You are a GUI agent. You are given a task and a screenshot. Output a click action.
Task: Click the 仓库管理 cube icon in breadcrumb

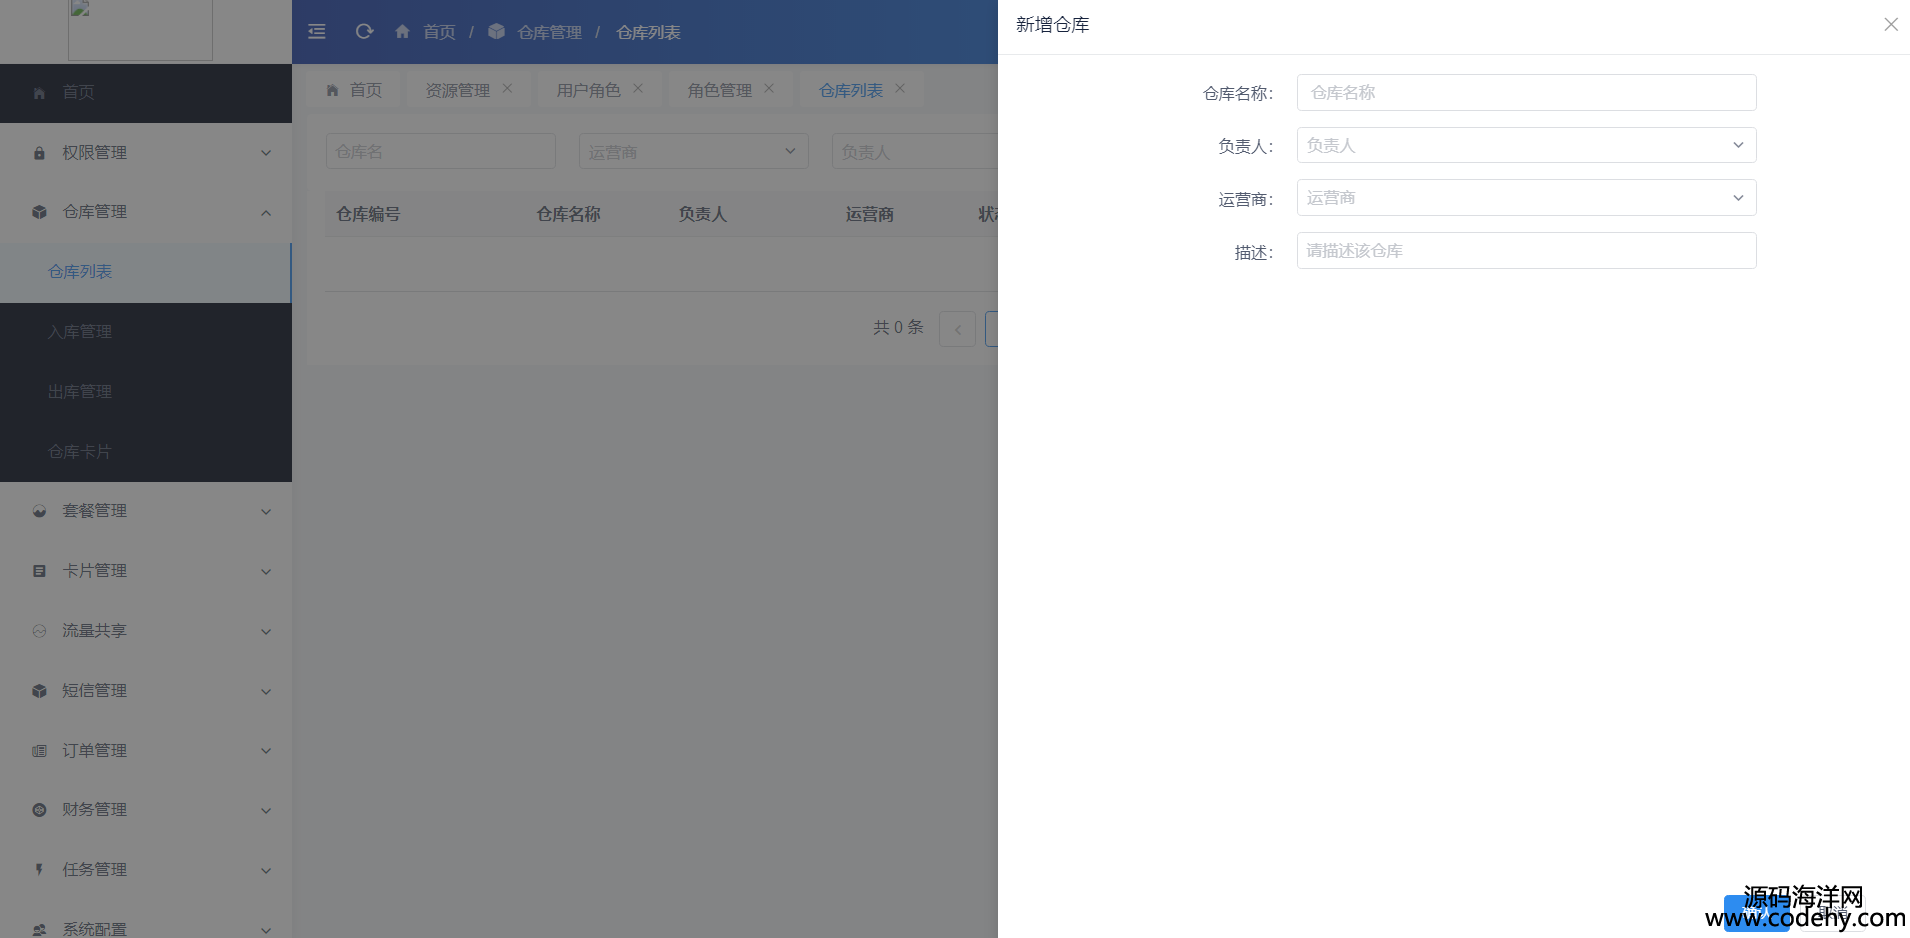coord(496,32)
